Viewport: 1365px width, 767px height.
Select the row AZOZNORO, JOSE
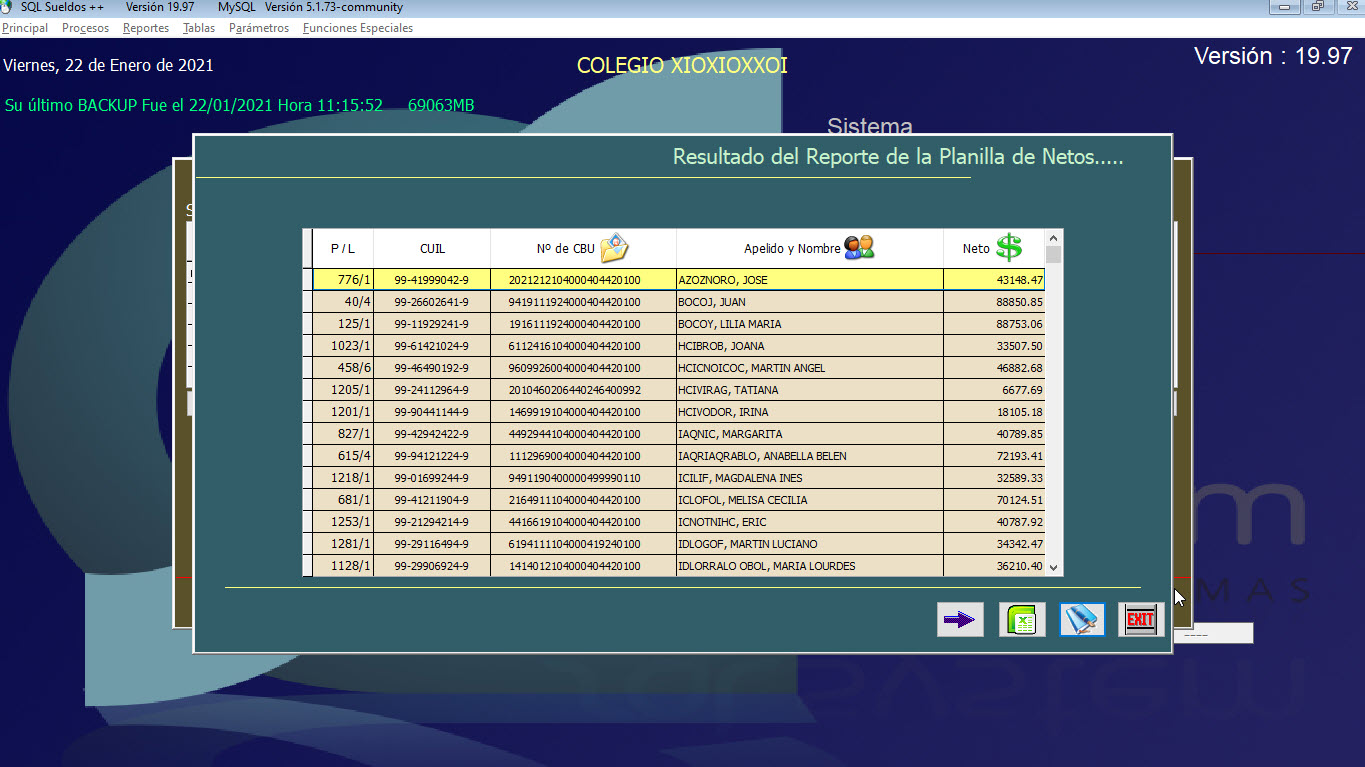pyautogui.click(x=679, y=280)
